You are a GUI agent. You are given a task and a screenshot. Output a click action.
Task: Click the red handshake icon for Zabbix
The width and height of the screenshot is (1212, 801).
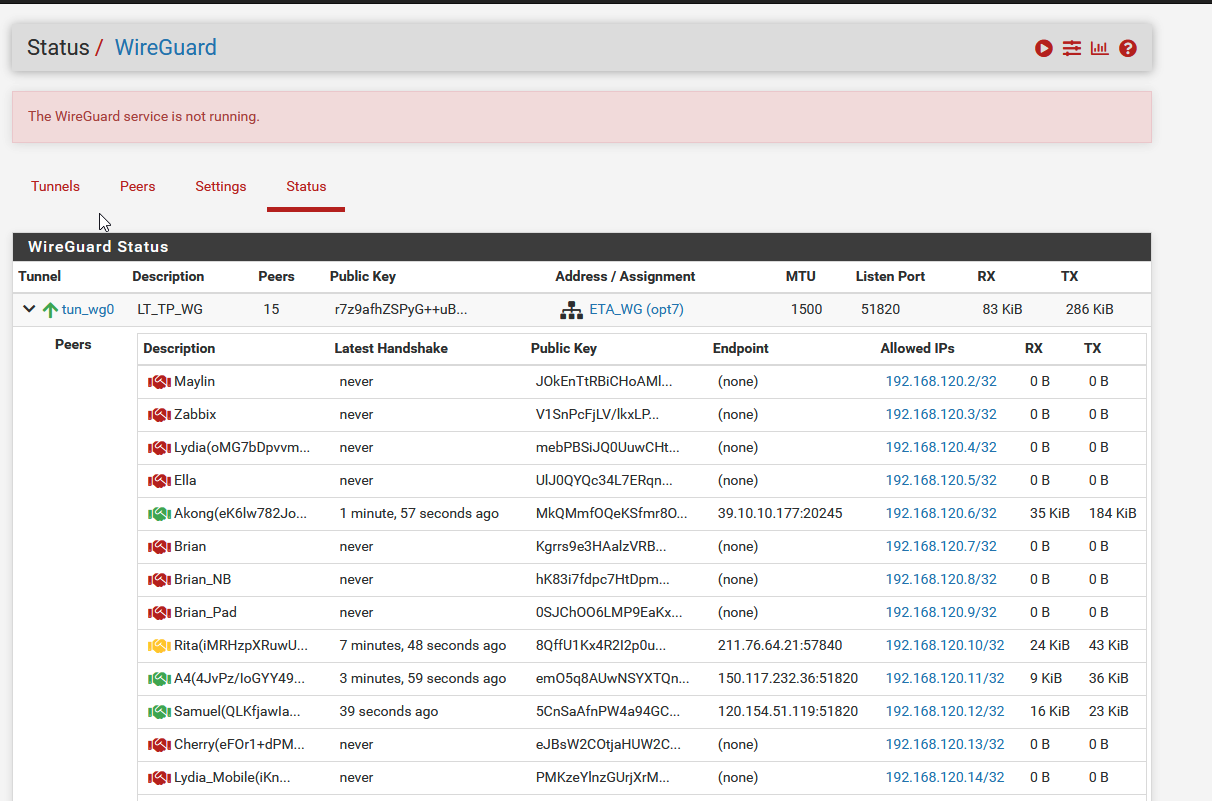(x=159, y=415)
